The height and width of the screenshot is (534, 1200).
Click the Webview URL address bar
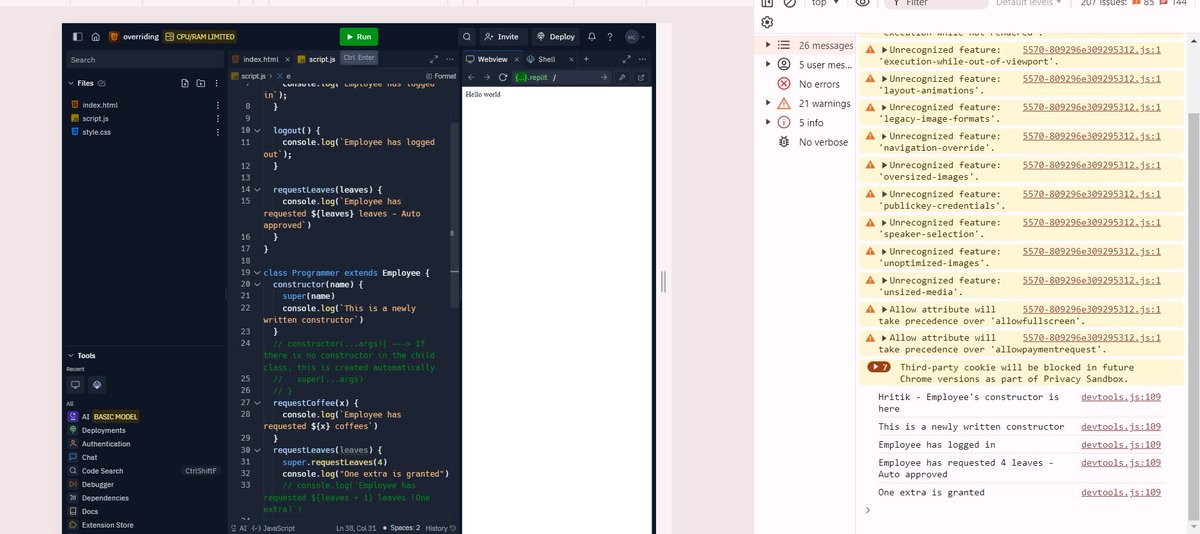(560, 77)
